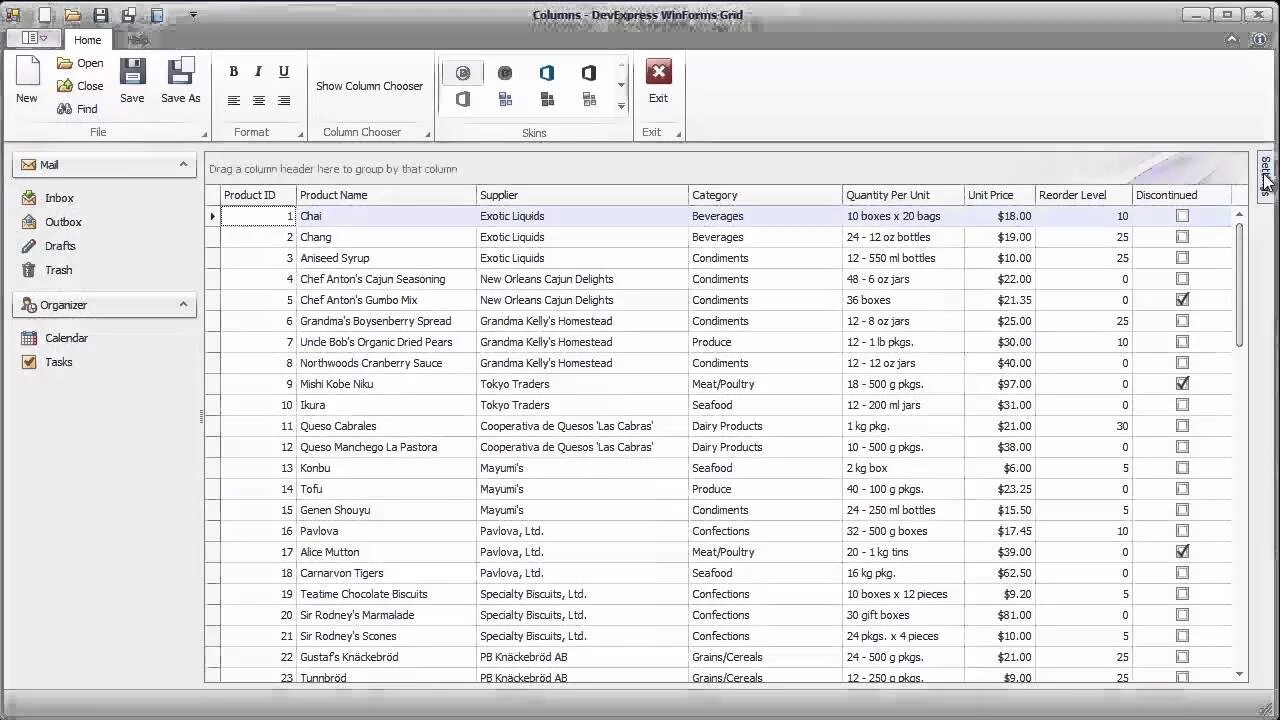The height and width of the screenshot is (720, 1280).
Task: Collapse the Organizer navigation group
Action: coord(183,304)
